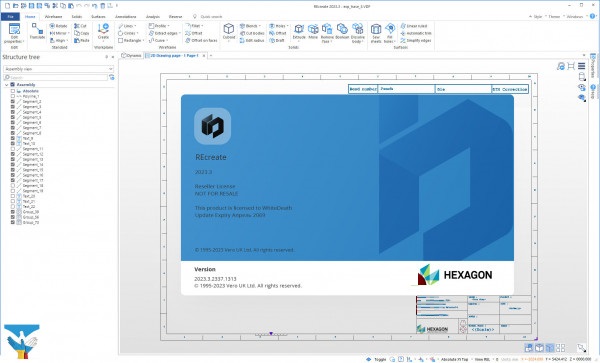Image resolution: width=600 pixels, height=363 pixels.
Task: Switch to the Wireframe ribbon tab
Action: 53,16
